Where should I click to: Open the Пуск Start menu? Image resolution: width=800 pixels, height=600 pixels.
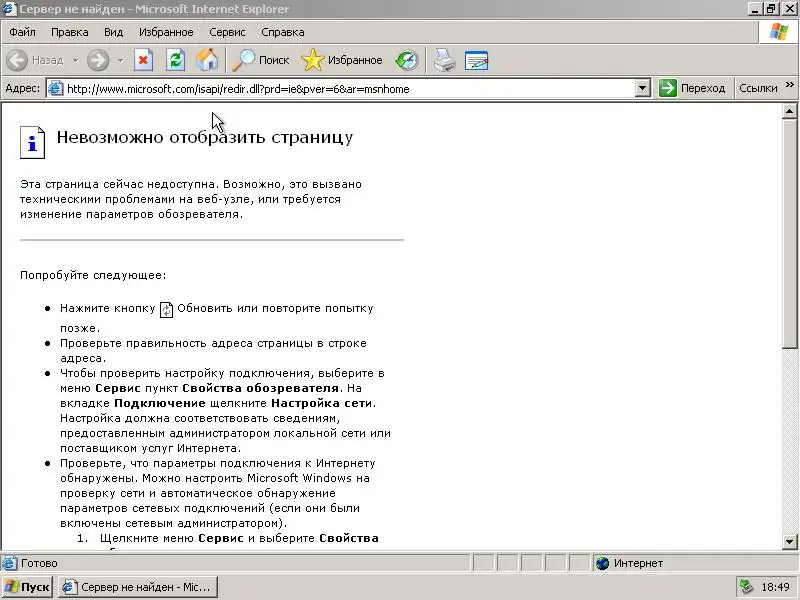click(28, 587)
